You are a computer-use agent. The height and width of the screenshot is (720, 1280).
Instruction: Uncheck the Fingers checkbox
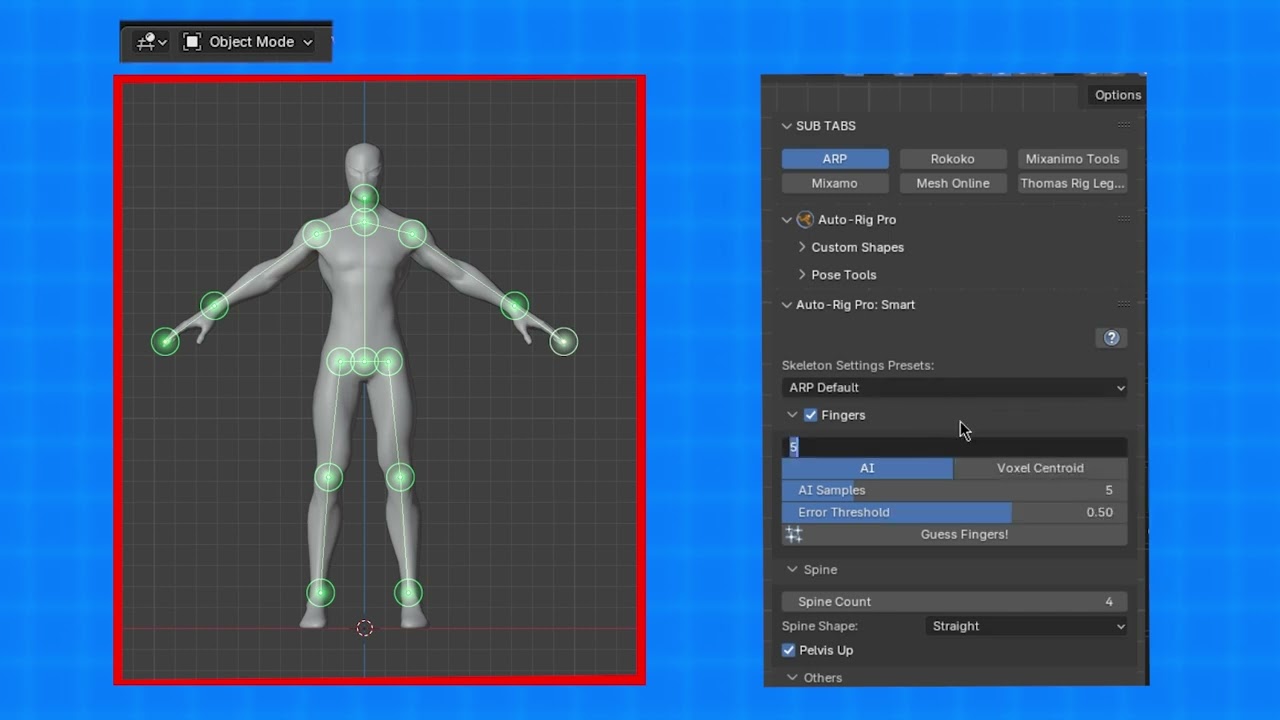(811, 415)
